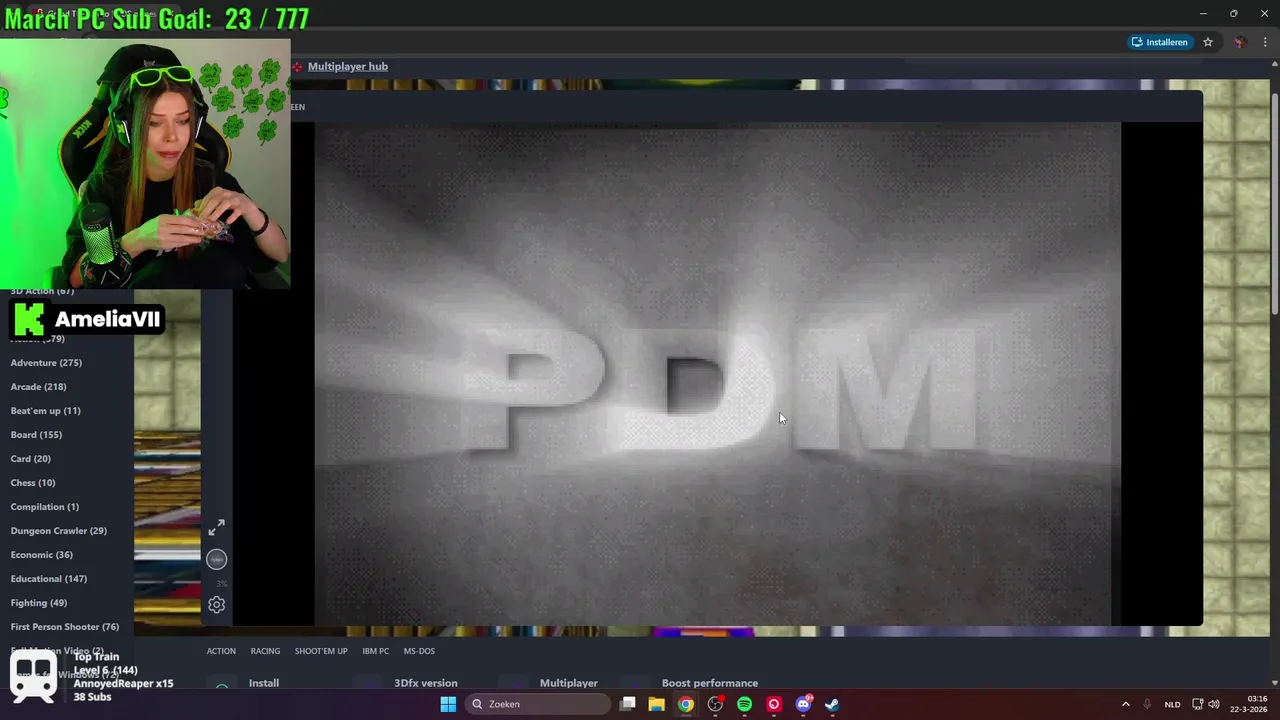Click the ACTION tag
The height and width of the screenshot is (720, 1280).
[x=221, y=651]
